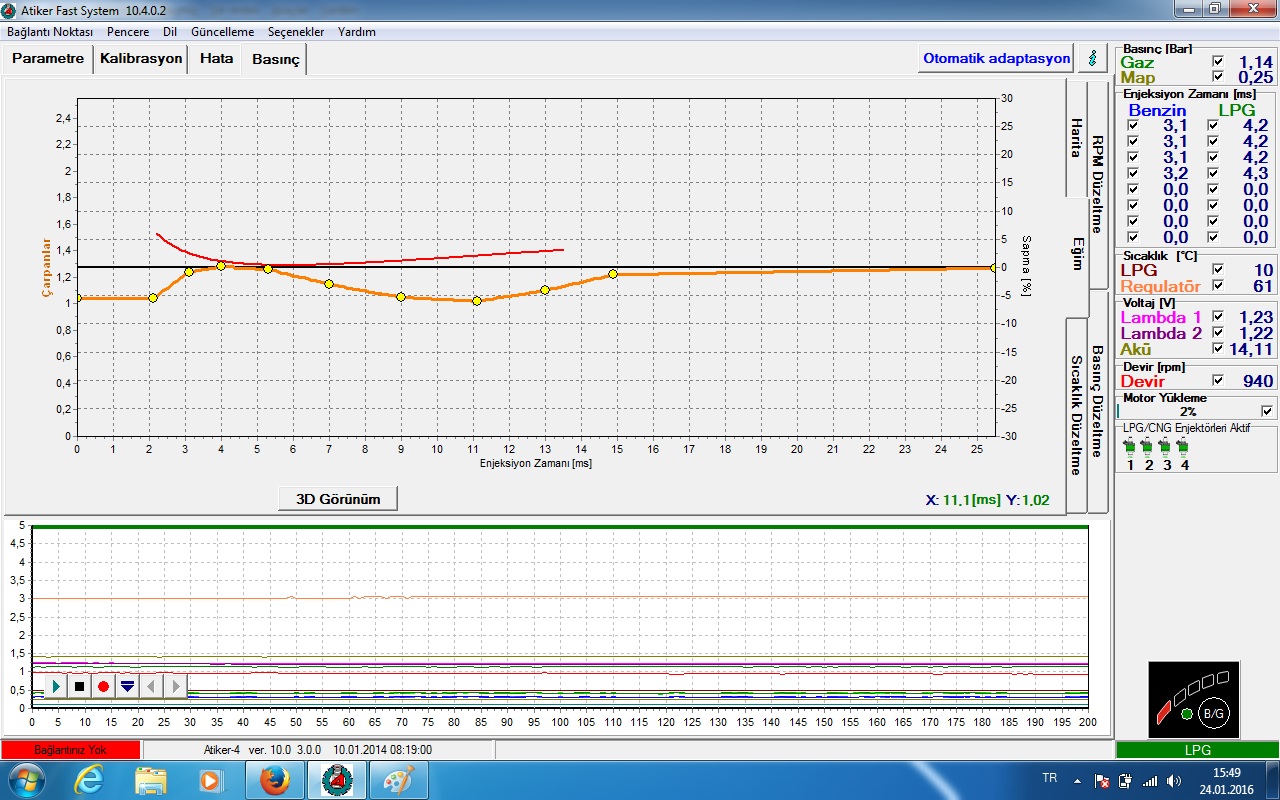The image size is (1280, 800).
Task: Click network signal icon in system tray
Action: point(1149,780)
